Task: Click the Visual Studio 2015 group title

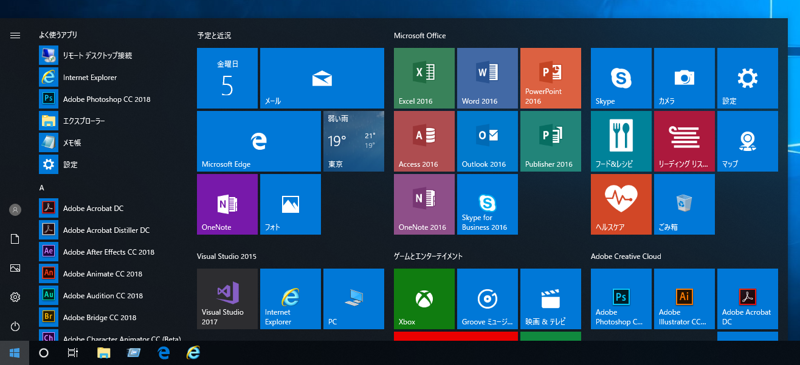Action: pos(227,256)
